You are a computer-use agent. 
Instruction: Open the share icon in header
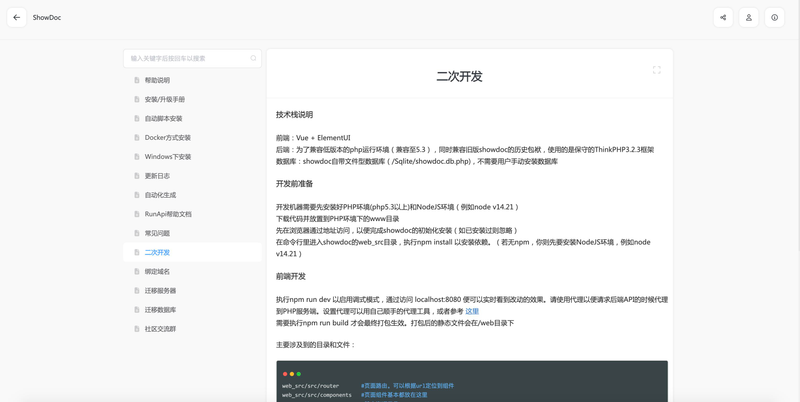pyautogui.click(x=723, y=17)
